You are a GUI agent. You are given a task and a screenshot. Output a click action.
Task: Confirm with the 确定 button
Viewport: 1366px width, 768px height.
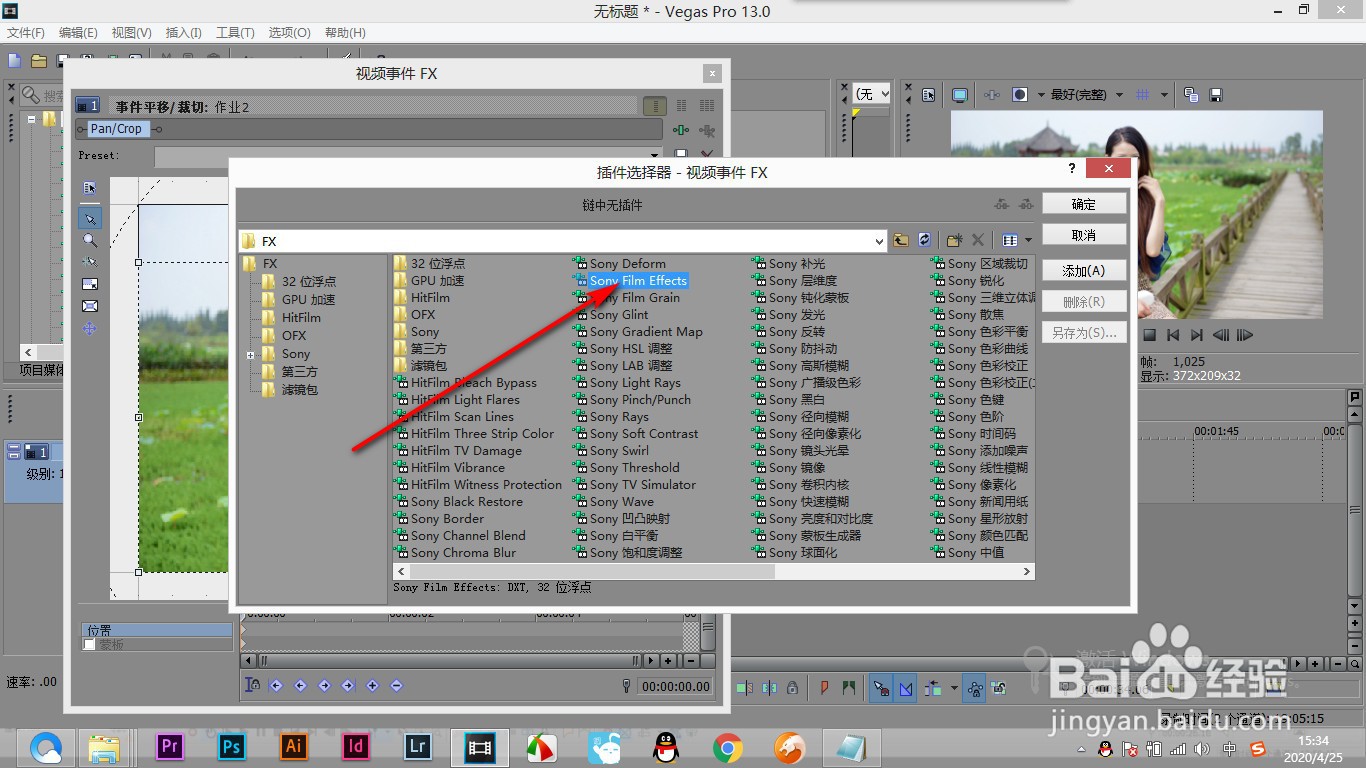coord(1084,204)
